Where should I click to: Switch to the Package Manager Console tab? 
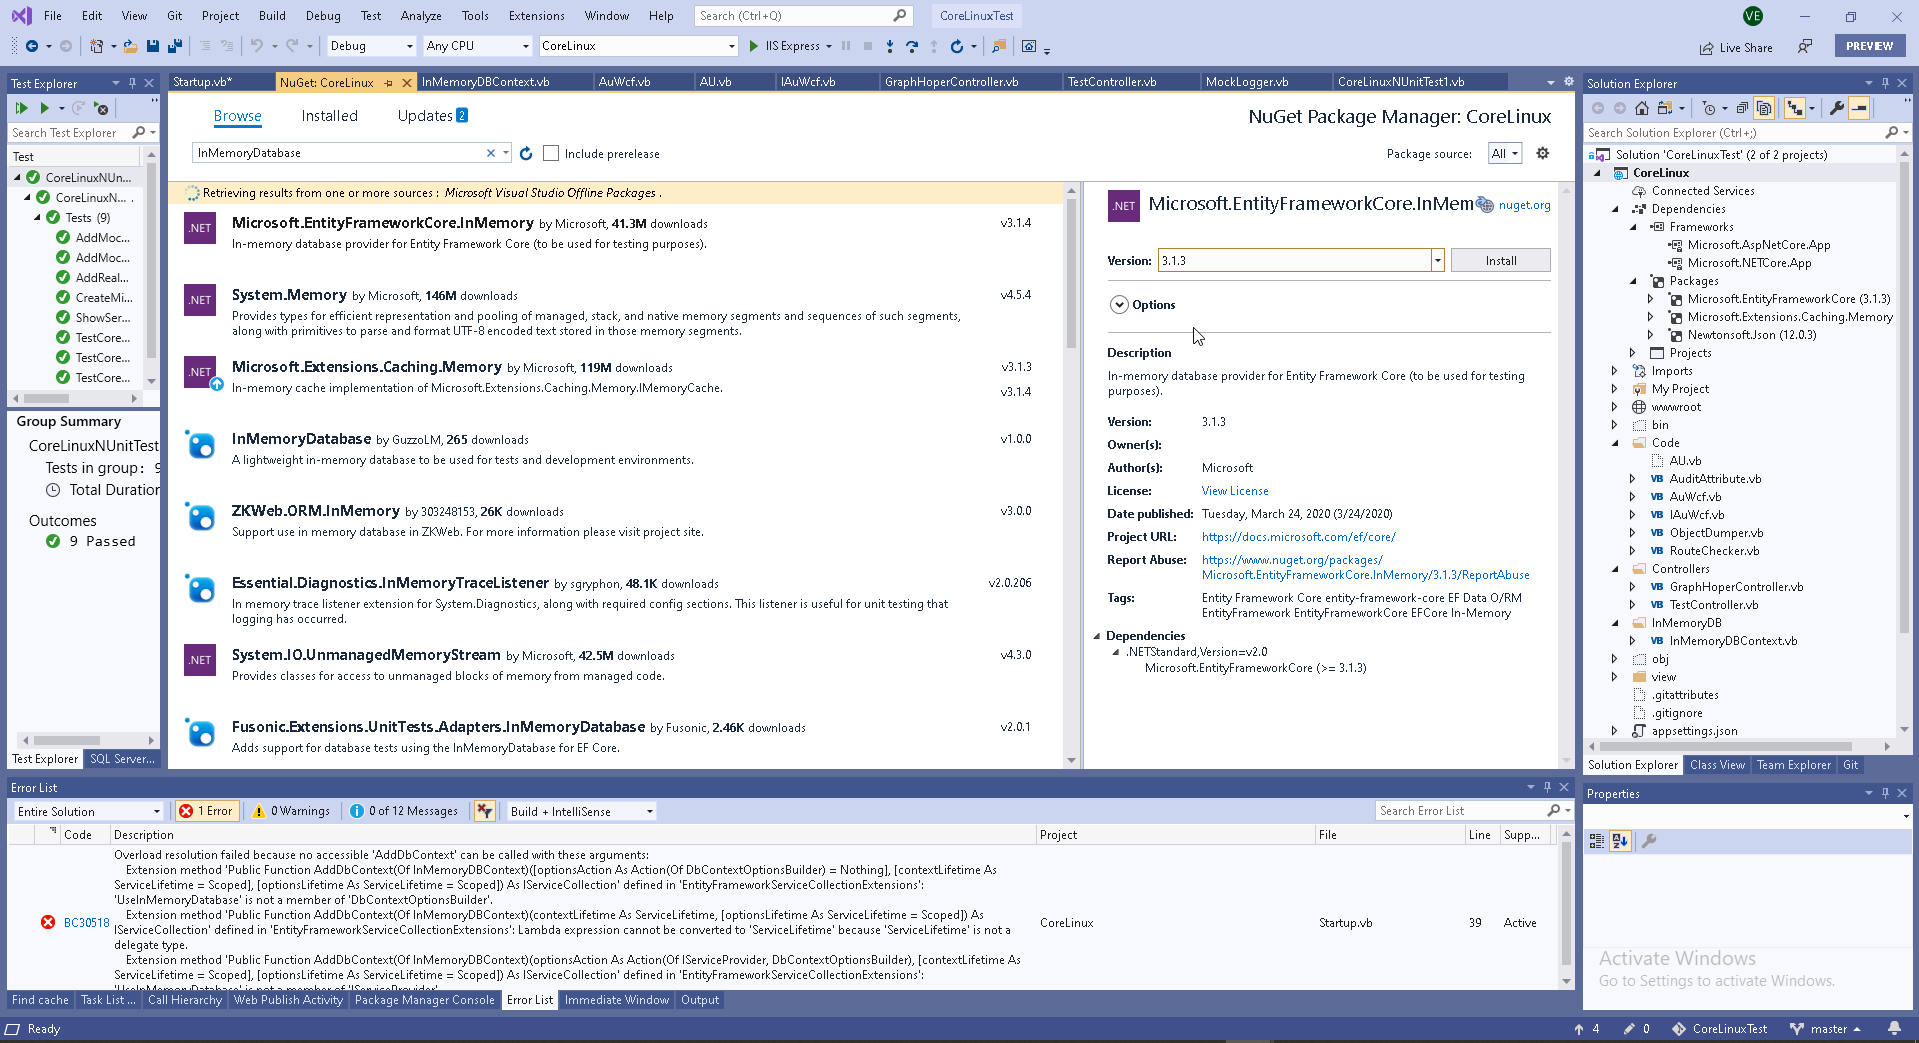pos(424,1000)
